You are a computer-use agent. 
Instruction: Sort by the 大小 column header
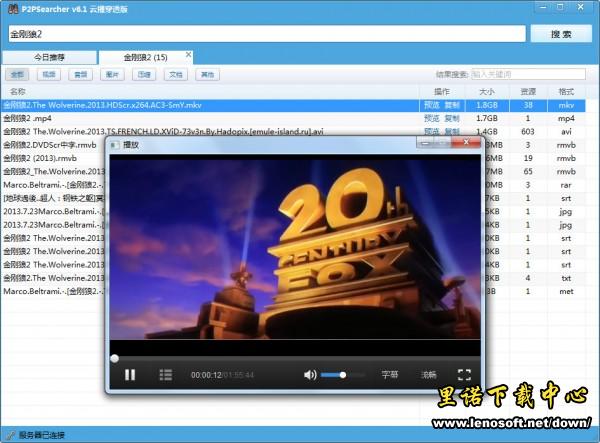pyautogui.click(x=487, y=92)
